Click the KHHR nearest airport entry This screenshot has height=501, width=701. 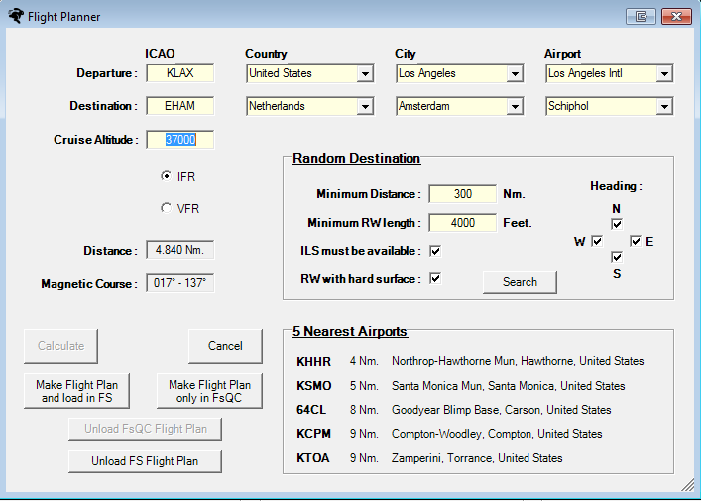(470, 361)
